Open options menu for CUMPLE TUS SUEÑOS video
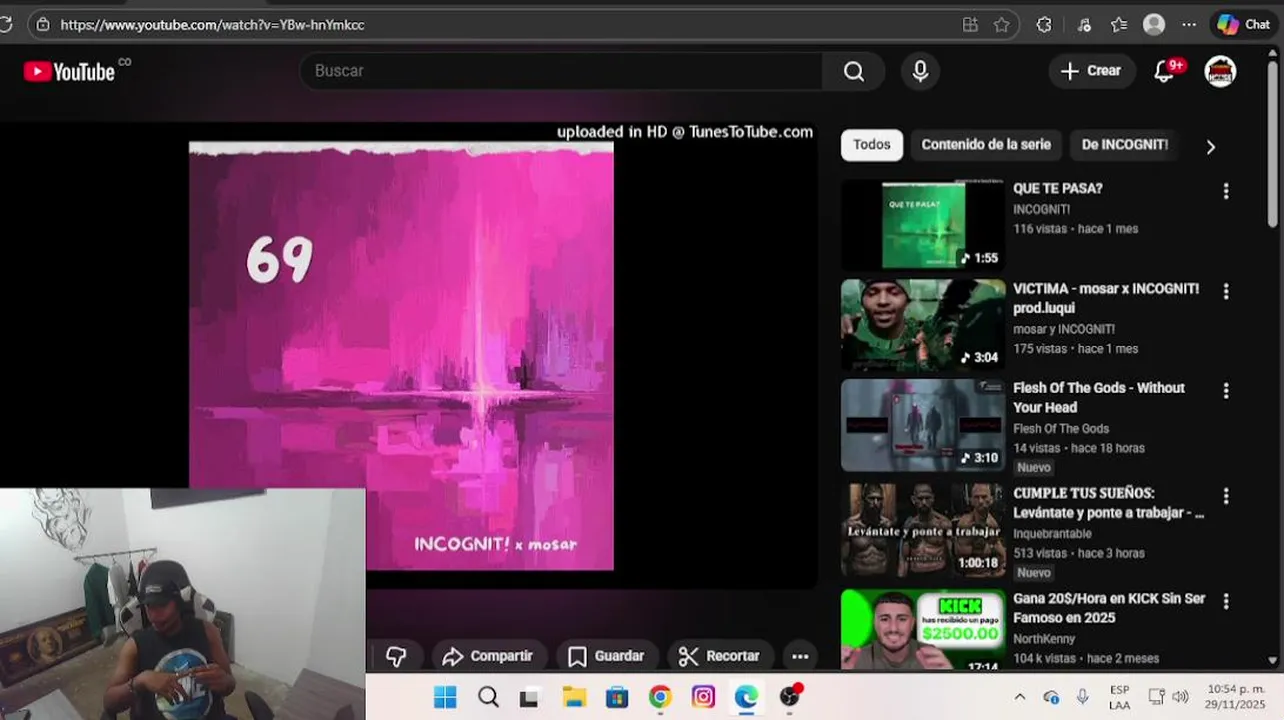This screenshot has width=1284, height=720. click(x=1226, y=496)
